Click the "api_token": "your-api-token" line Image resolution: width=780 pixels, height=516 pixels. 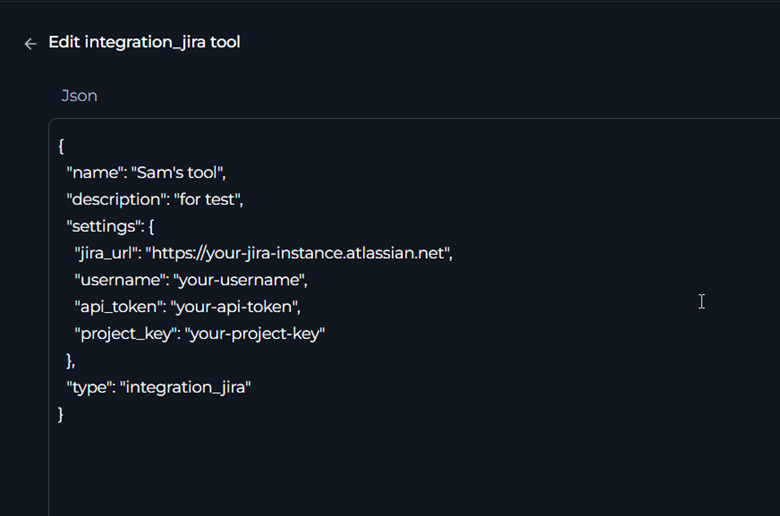pyautogui.click(x=188, y=307)
